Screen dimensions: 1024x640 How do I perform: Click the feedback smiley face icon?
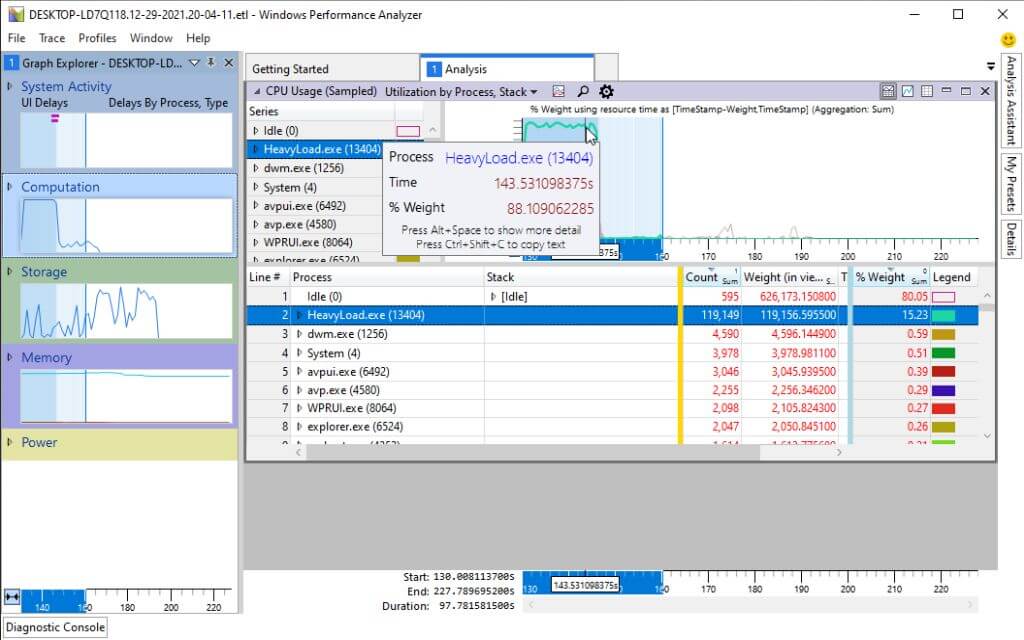coord(1009,39)
